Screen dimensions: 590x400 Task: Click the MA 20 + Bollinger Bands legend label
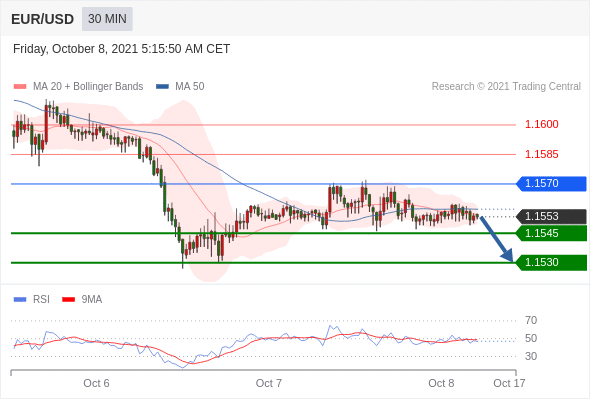pyautogui.click(x=88, y=87)
